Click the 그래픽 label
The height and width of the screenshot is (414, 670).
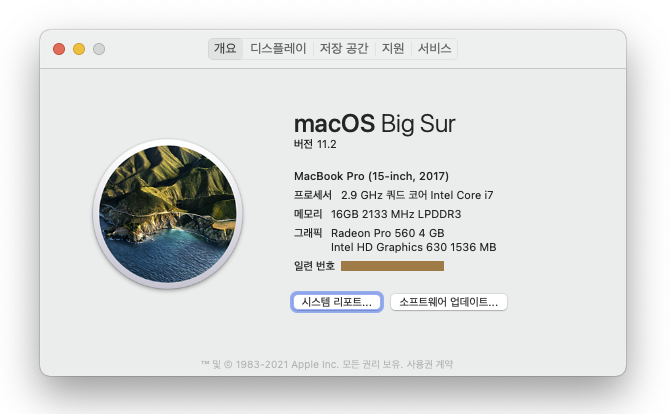pyautogui.click(x=308, y=233)
